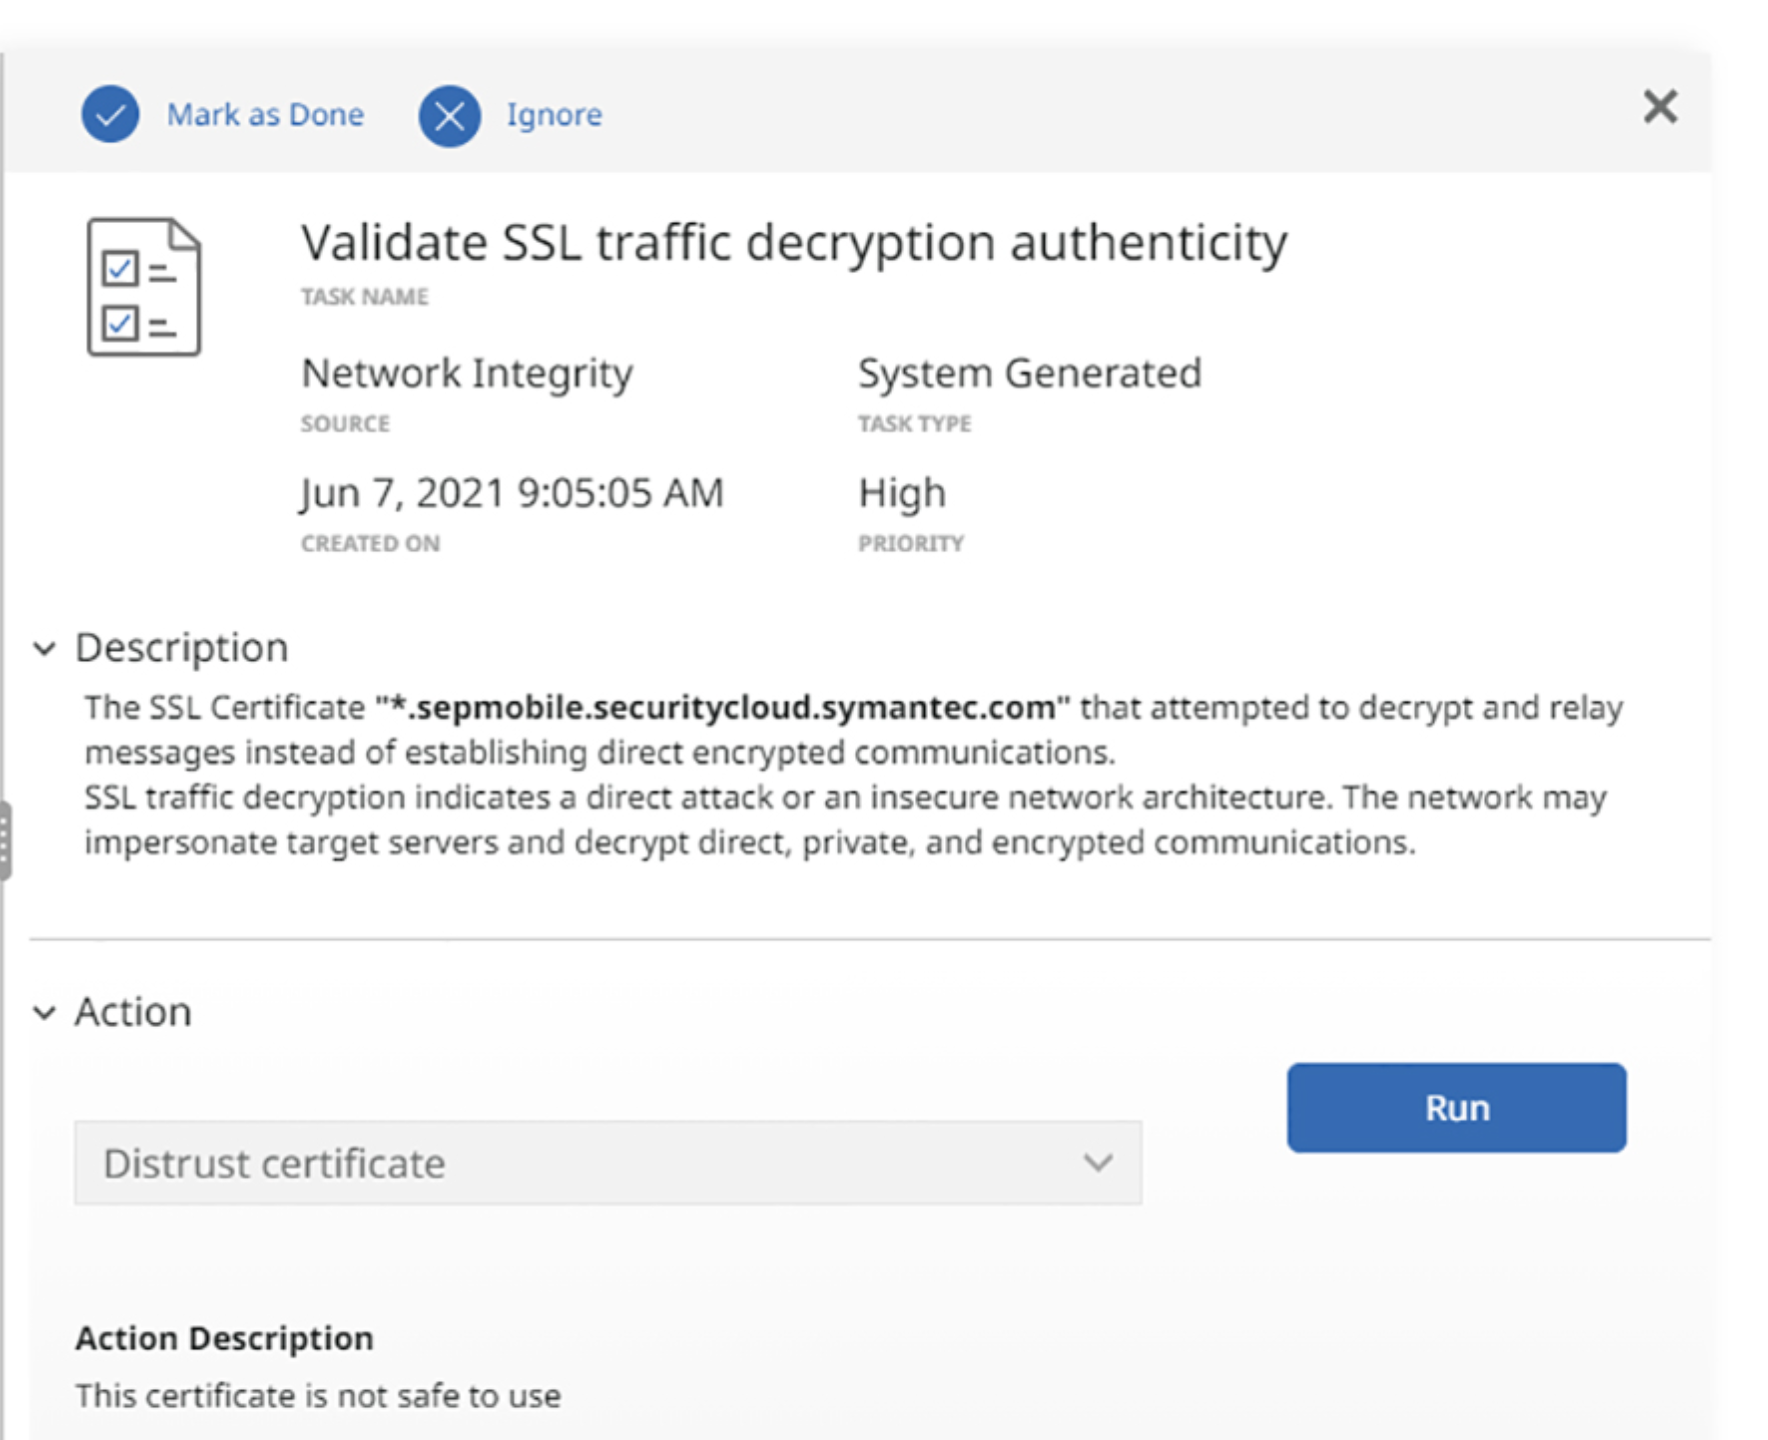Click the Network Integrity source value
This screenshot has width=1768, height=1440.
click(x=467, y=373)
